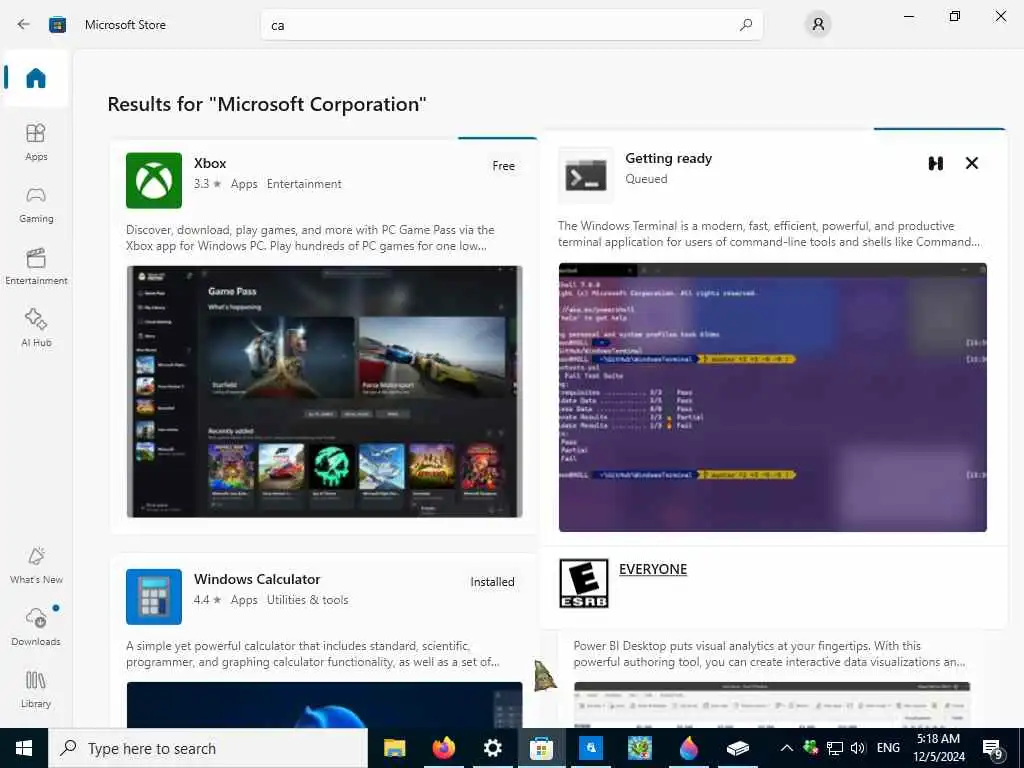Open the notification center icon
The image size is (1024, 768).
tap(993, 748)
